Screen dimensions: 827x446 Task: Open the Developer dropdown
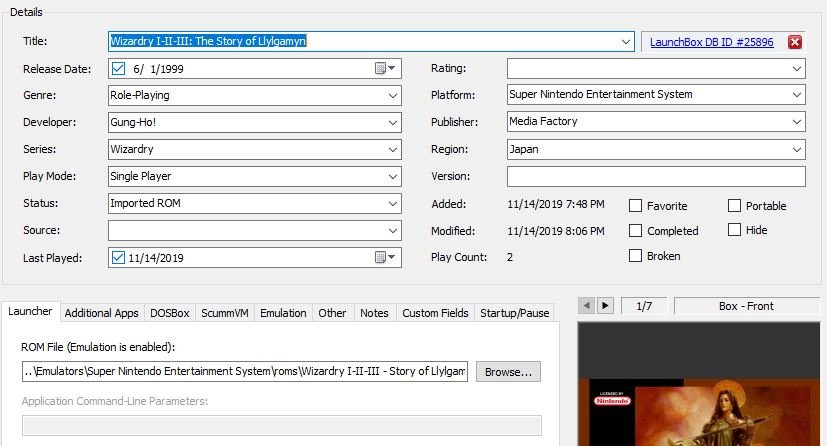[x=392, y=122]
